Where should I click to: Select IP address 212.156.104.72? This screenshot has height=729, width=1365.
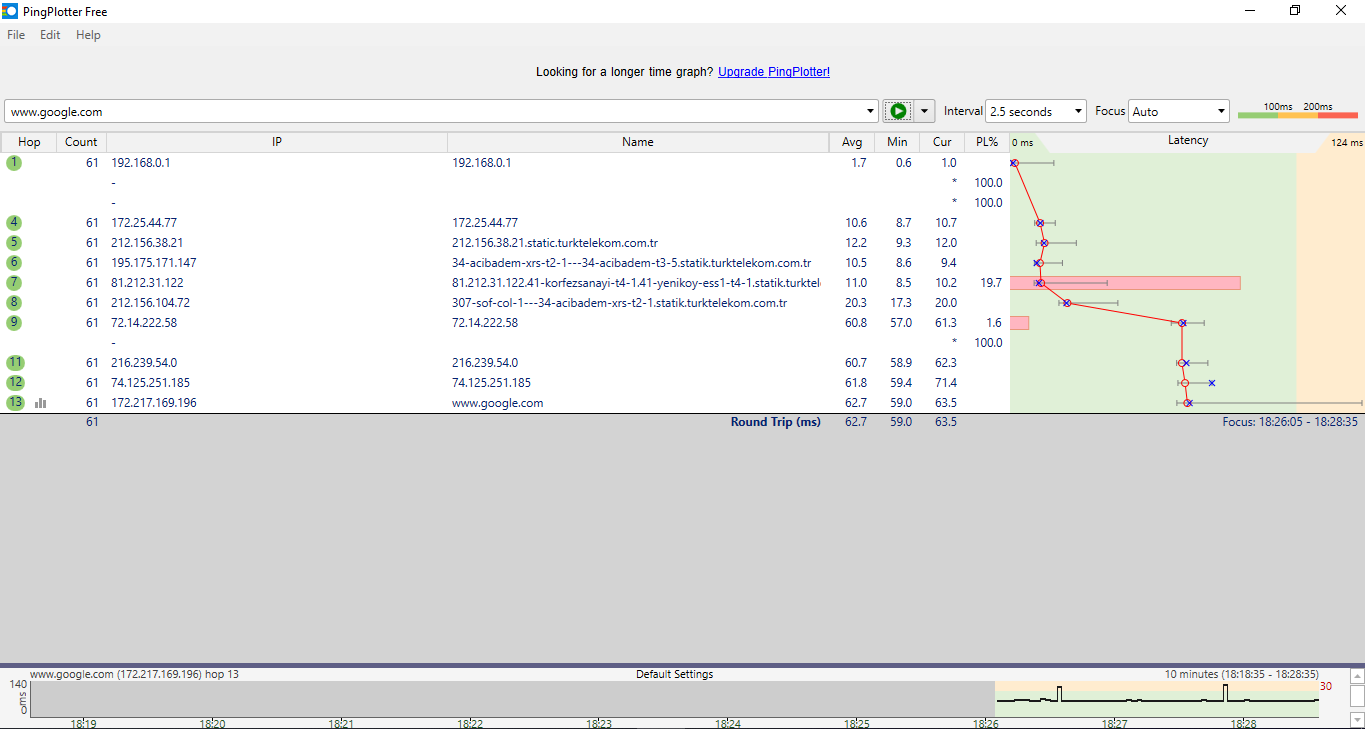pyautogui.click(x=151, y=302)
